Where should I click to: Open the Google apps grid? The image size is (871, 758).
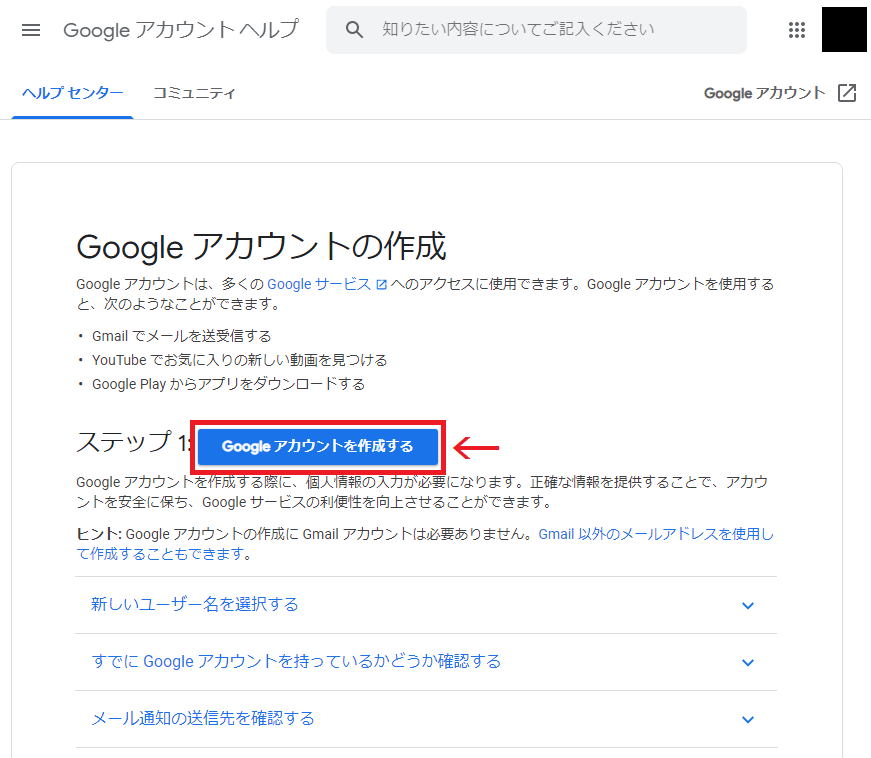(x=797, y=30)
